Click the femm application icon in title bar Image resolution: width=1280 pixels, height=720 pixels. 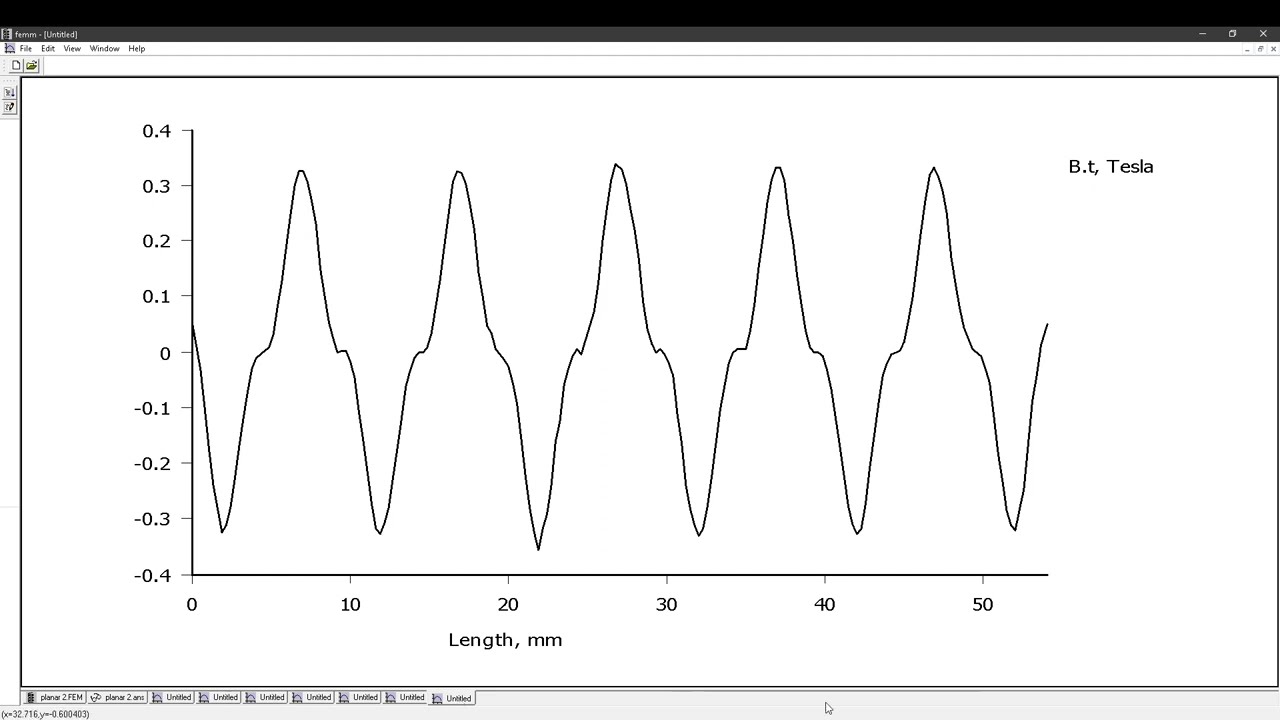[x=7, y=34]
